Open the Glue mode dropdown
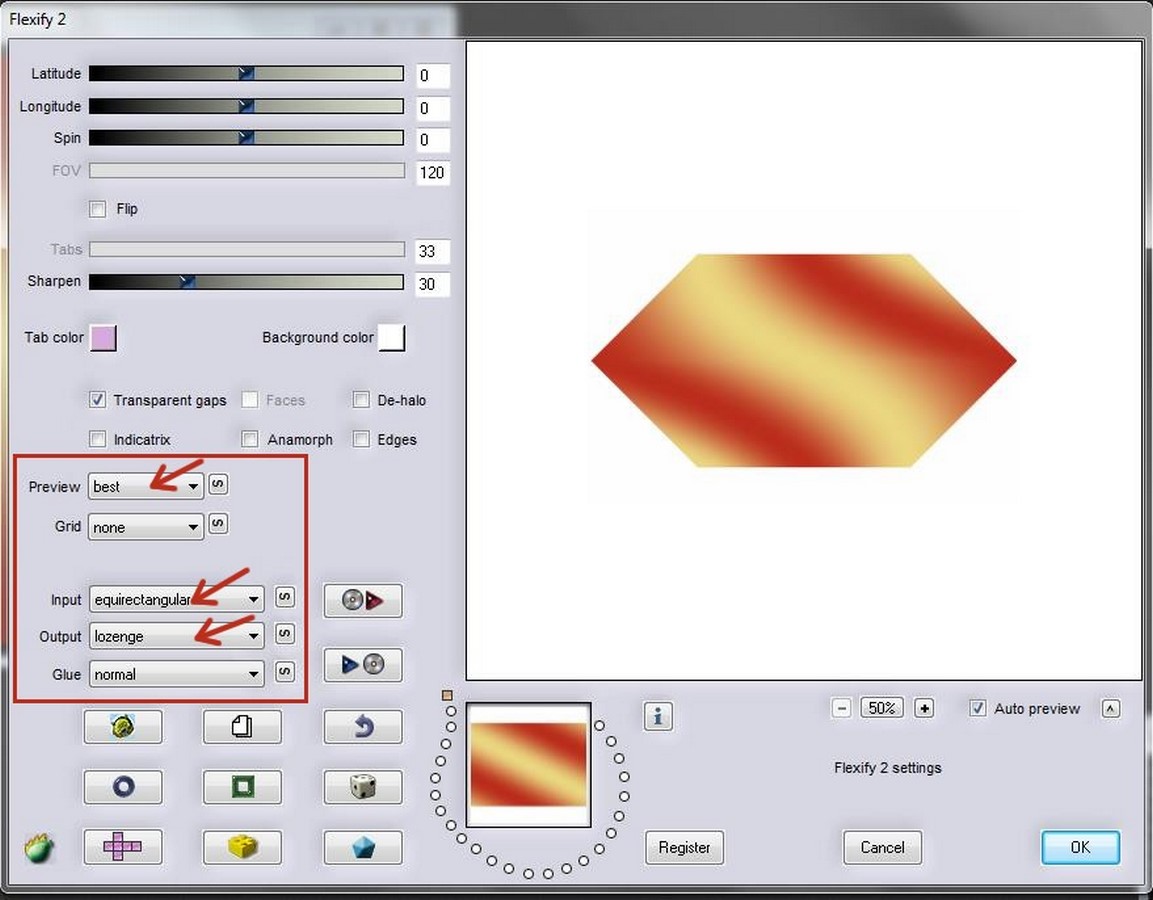1153x900 pixels. coord(176,674)
